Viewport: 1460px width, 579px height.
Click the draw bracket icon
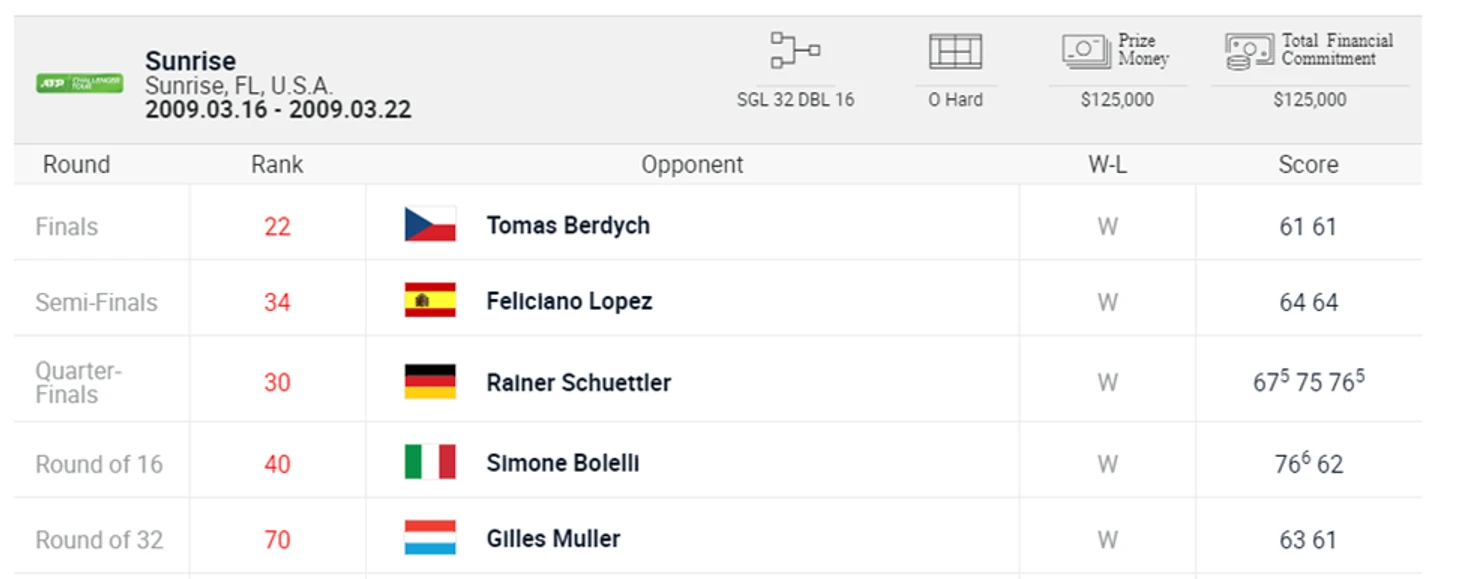click(795, 51)
